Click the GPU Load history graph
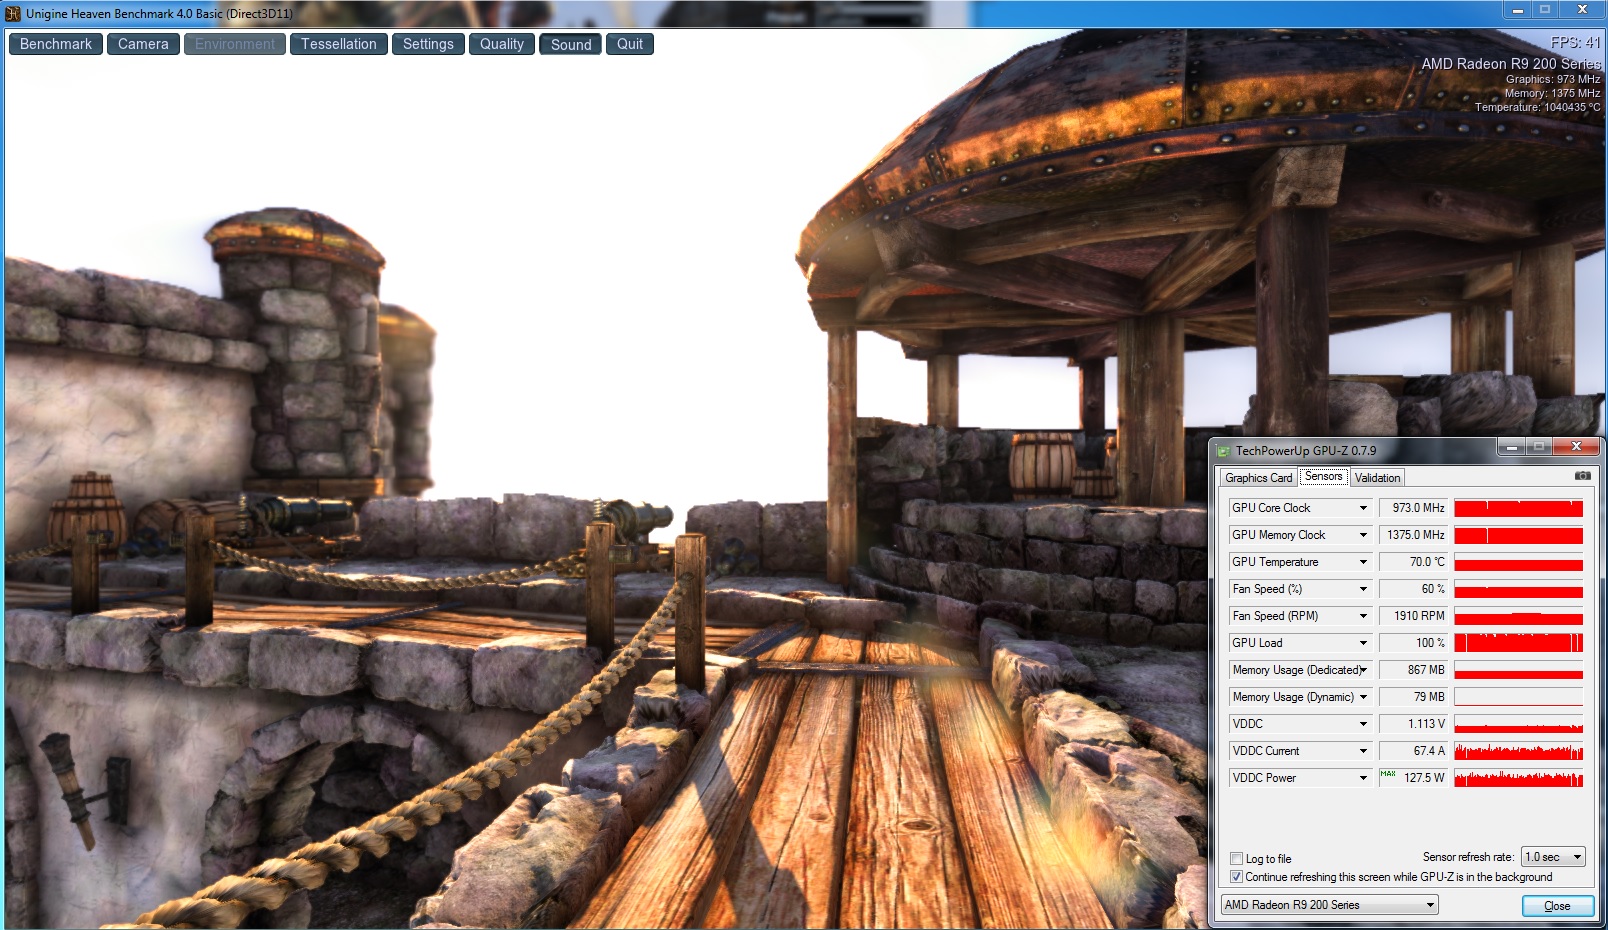 (1519, 643)
